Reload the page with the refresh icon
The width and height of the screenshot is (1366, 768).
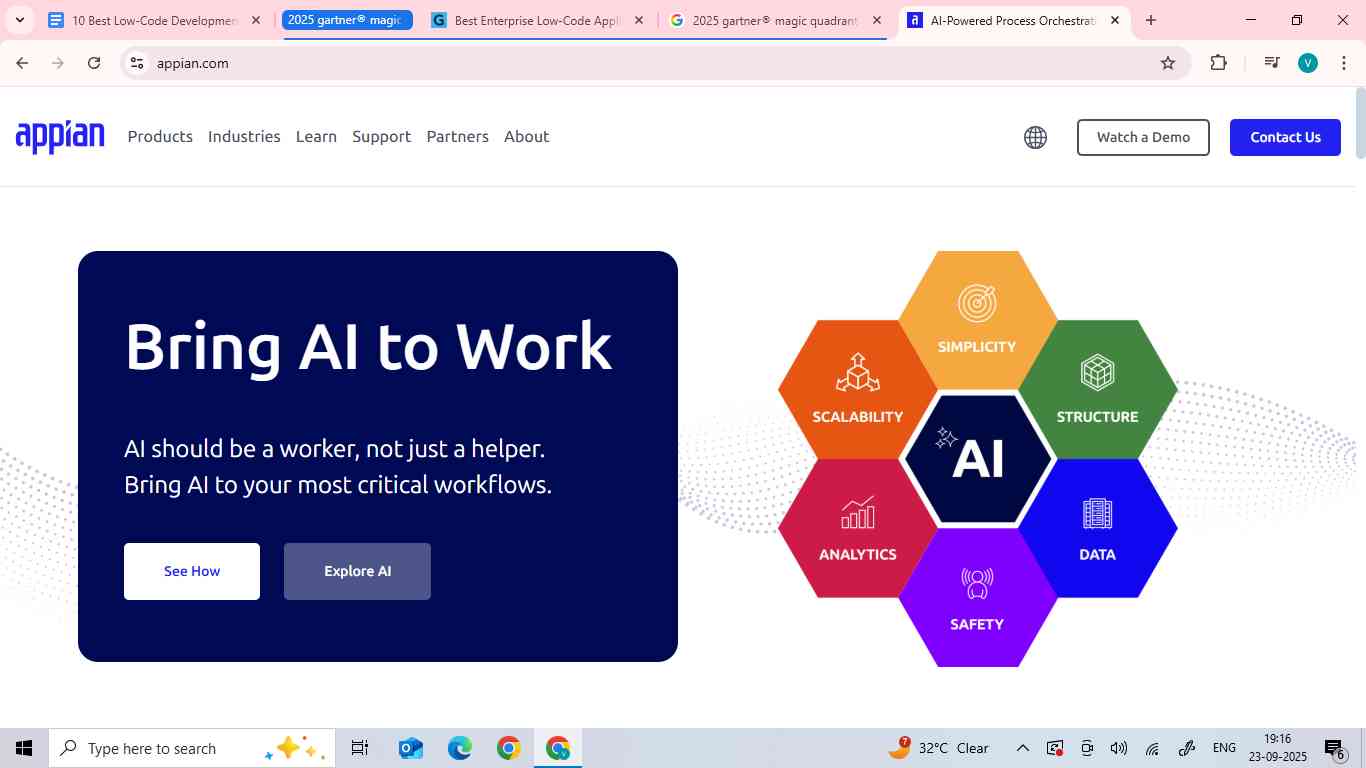(x=94, y=63)
